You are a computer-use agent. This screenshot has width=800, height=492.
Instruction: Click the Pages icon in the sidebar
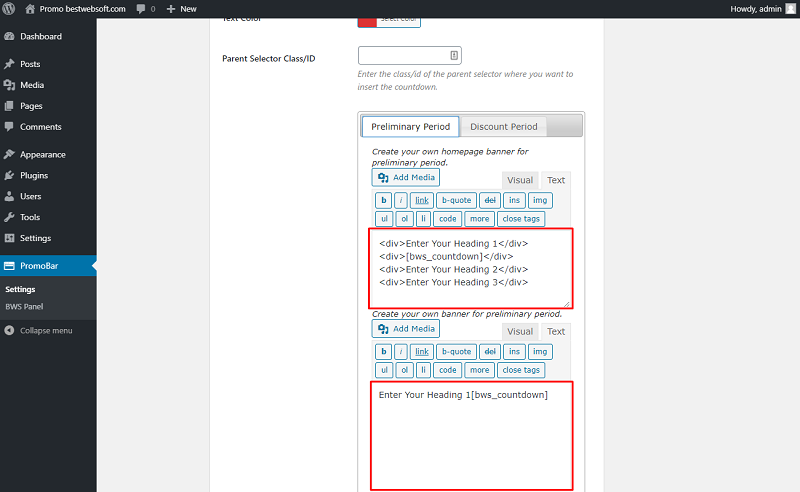9,106
